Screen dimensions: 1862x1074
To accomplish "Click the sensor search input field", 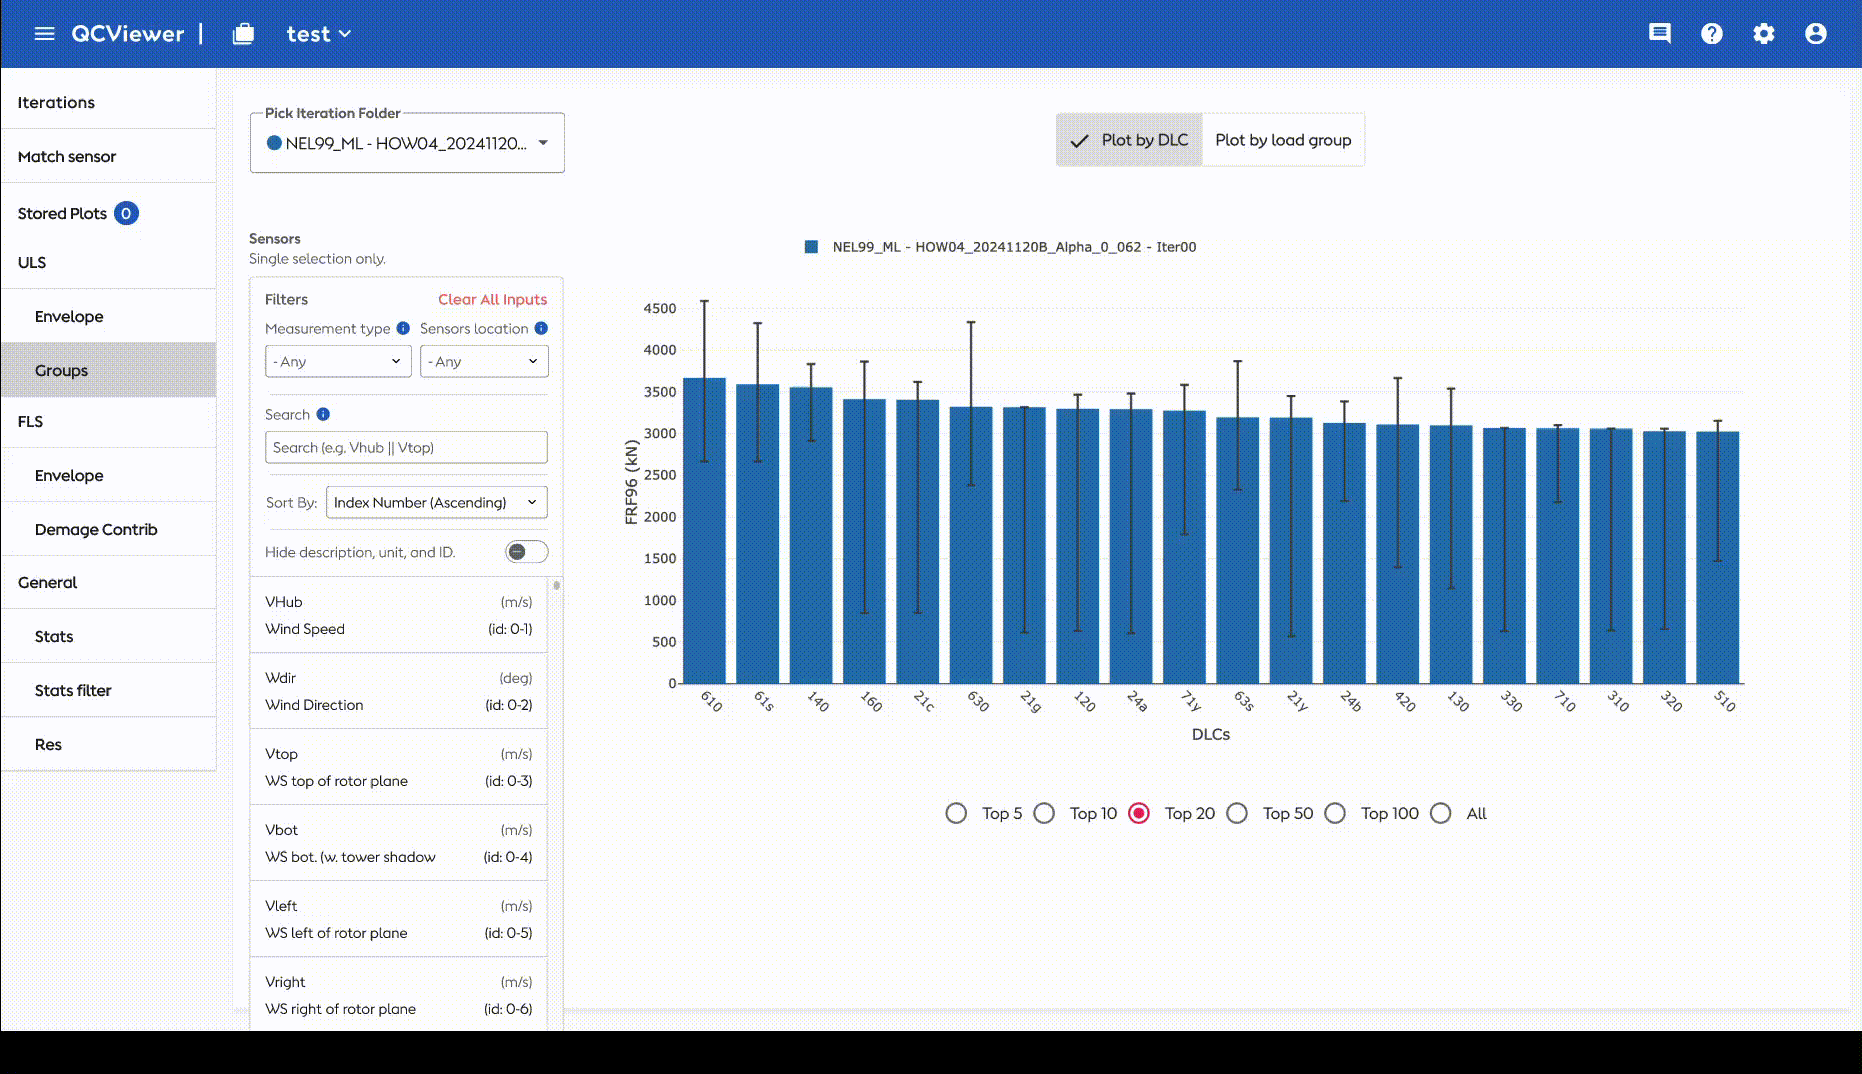I will (406, 447).
